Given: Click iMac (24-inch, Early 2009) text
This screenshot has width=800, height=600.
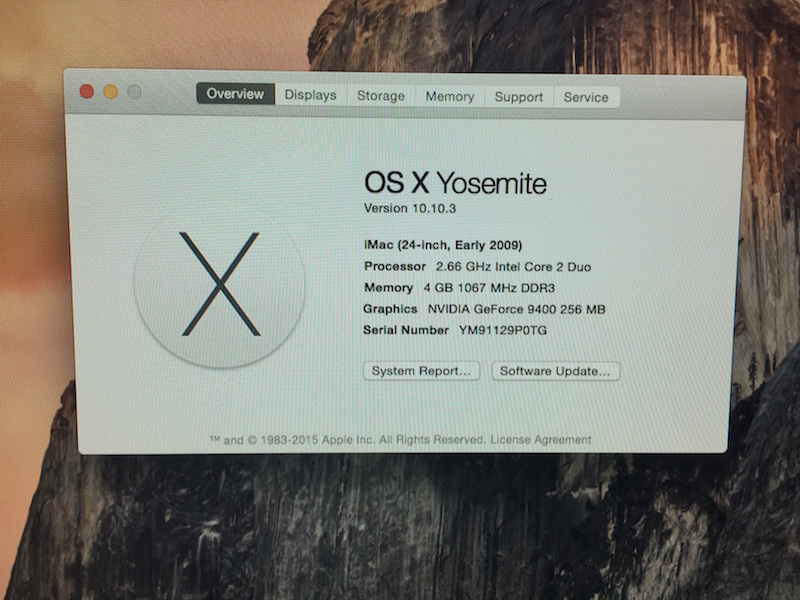Looking at the screenshot, I should point(443,245).
